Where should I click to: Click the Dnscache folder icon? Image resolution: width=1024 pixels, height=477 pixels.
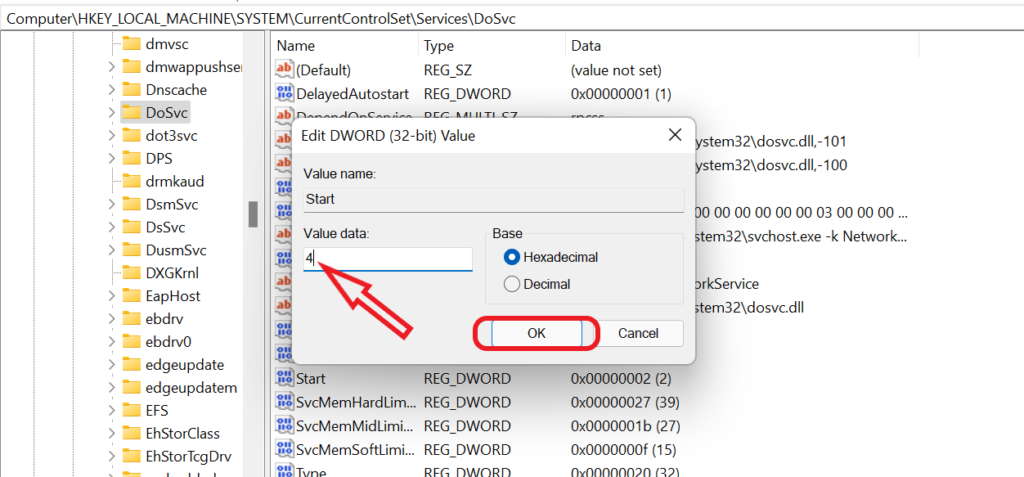pos(131,90)
